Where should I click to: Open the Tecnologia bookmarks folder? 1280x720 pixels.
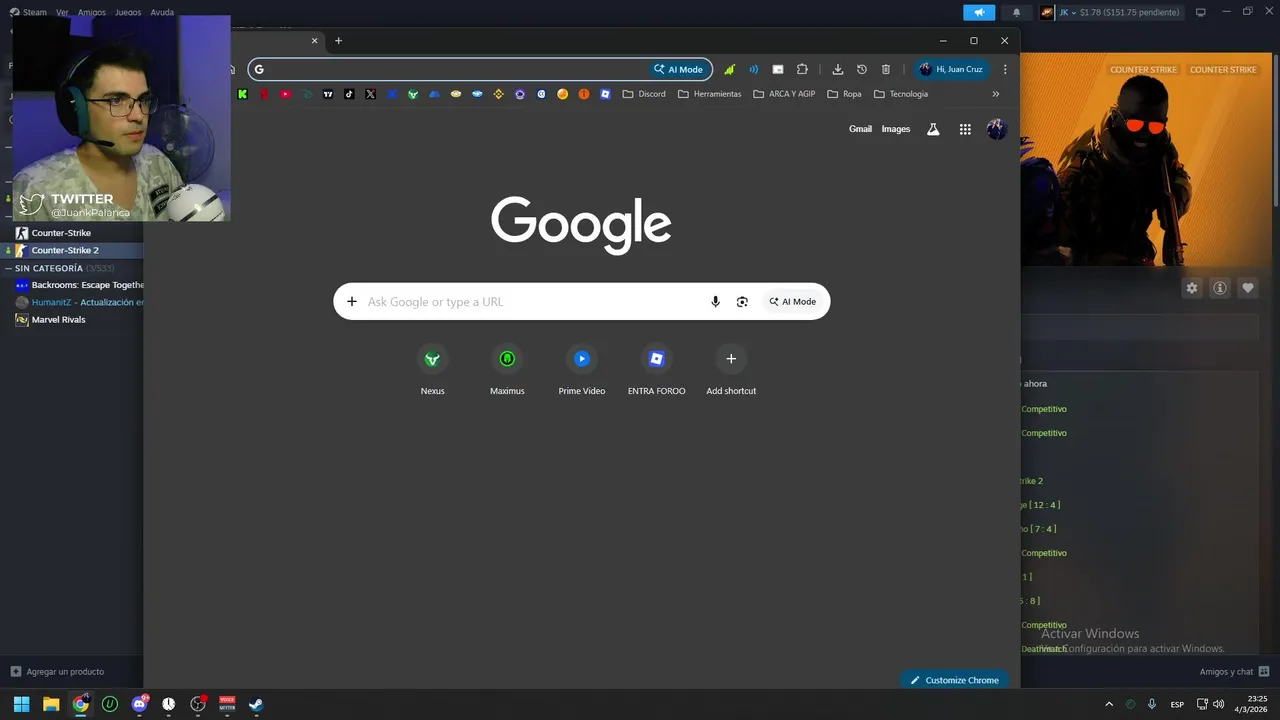901,94
